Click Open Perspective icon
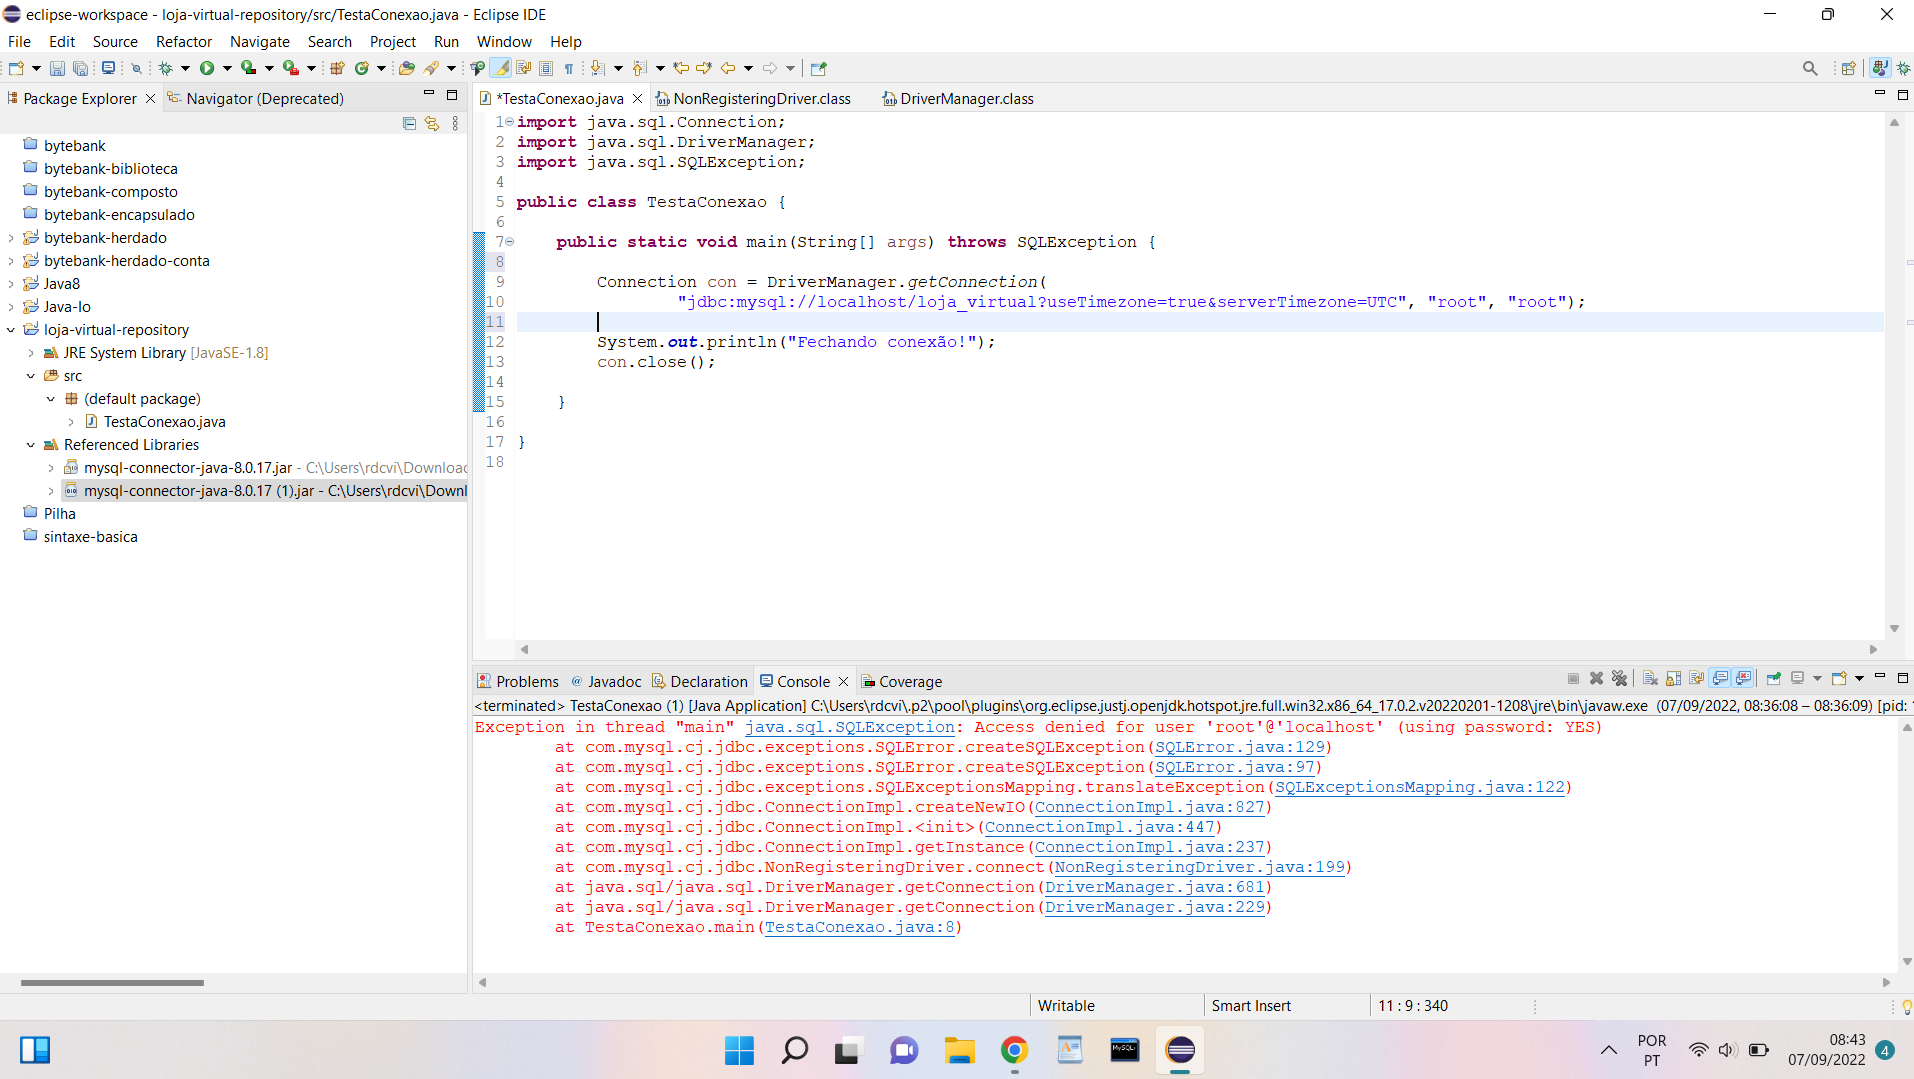 tap(1848, 68)
